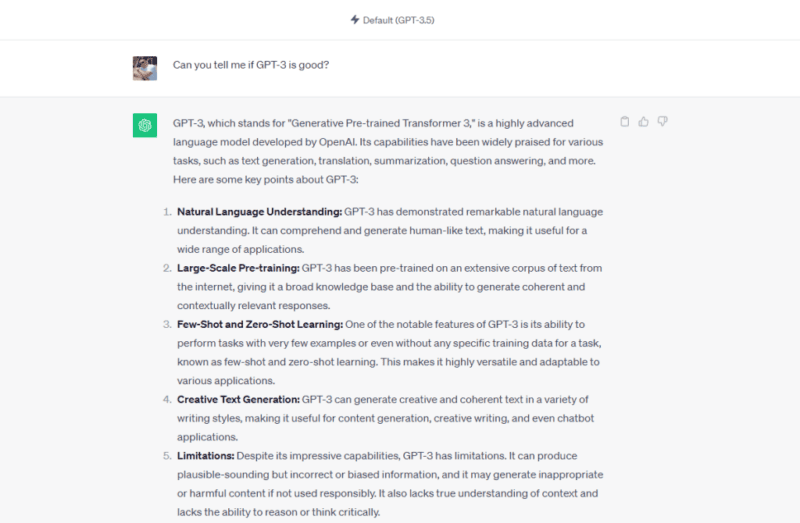Click list number 1 in the response
This screenshot has width=800, height=523.
pyautogui.click(x=167, y=212)
